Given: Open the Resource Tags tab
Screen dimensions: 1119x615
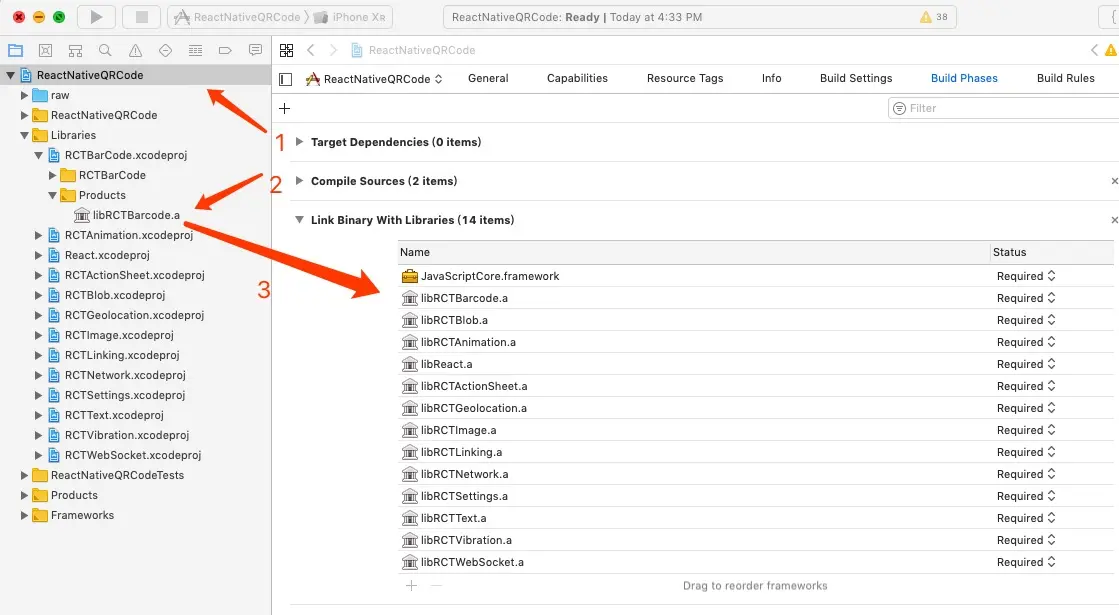Looking at the screenshot, I should tap(685, 78).
